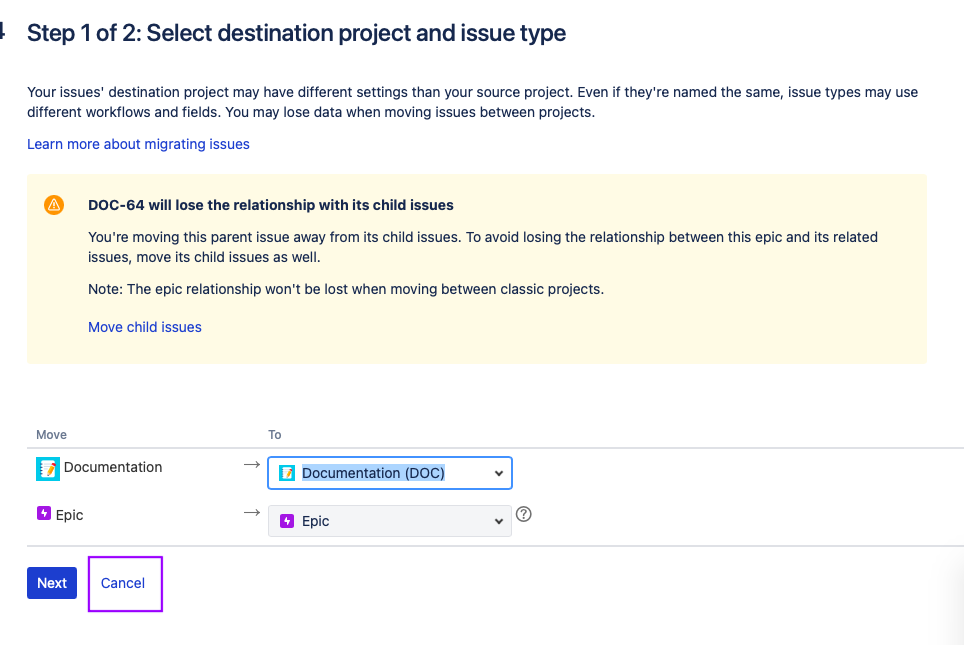964x645 pixels.
Task: Click the purple Epic icon under Move
Action: [44, 514]
